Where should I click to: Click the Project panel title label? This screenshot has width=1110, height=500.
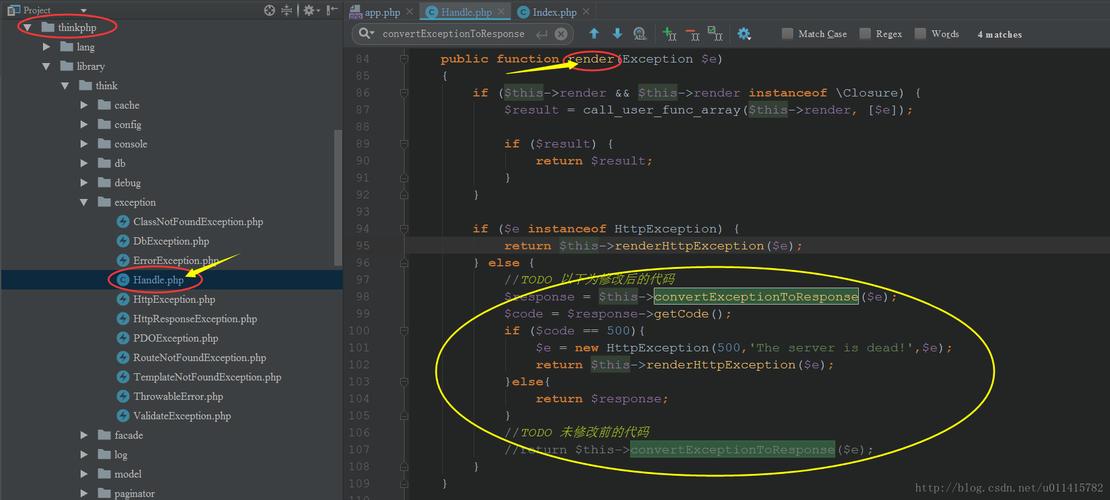pyautogui.click(x=37, y=11)
